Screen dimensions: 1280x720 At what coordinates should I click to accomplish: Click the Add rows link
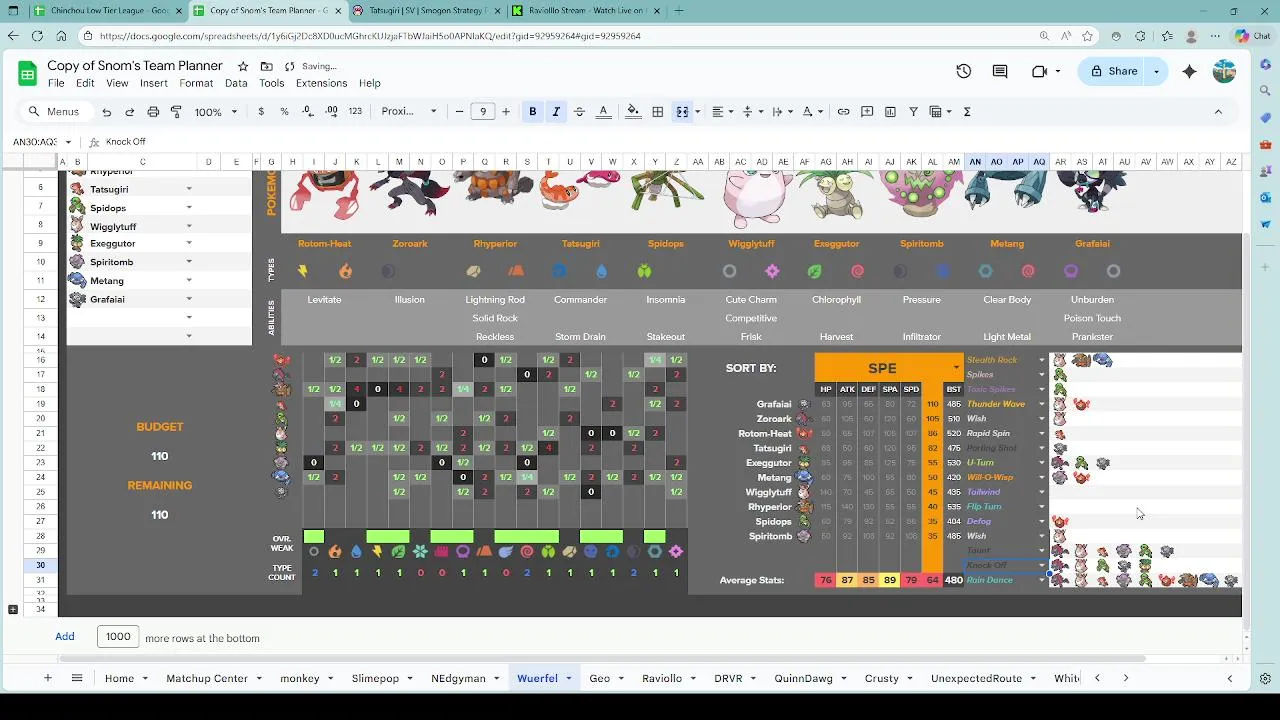point(65,637)
